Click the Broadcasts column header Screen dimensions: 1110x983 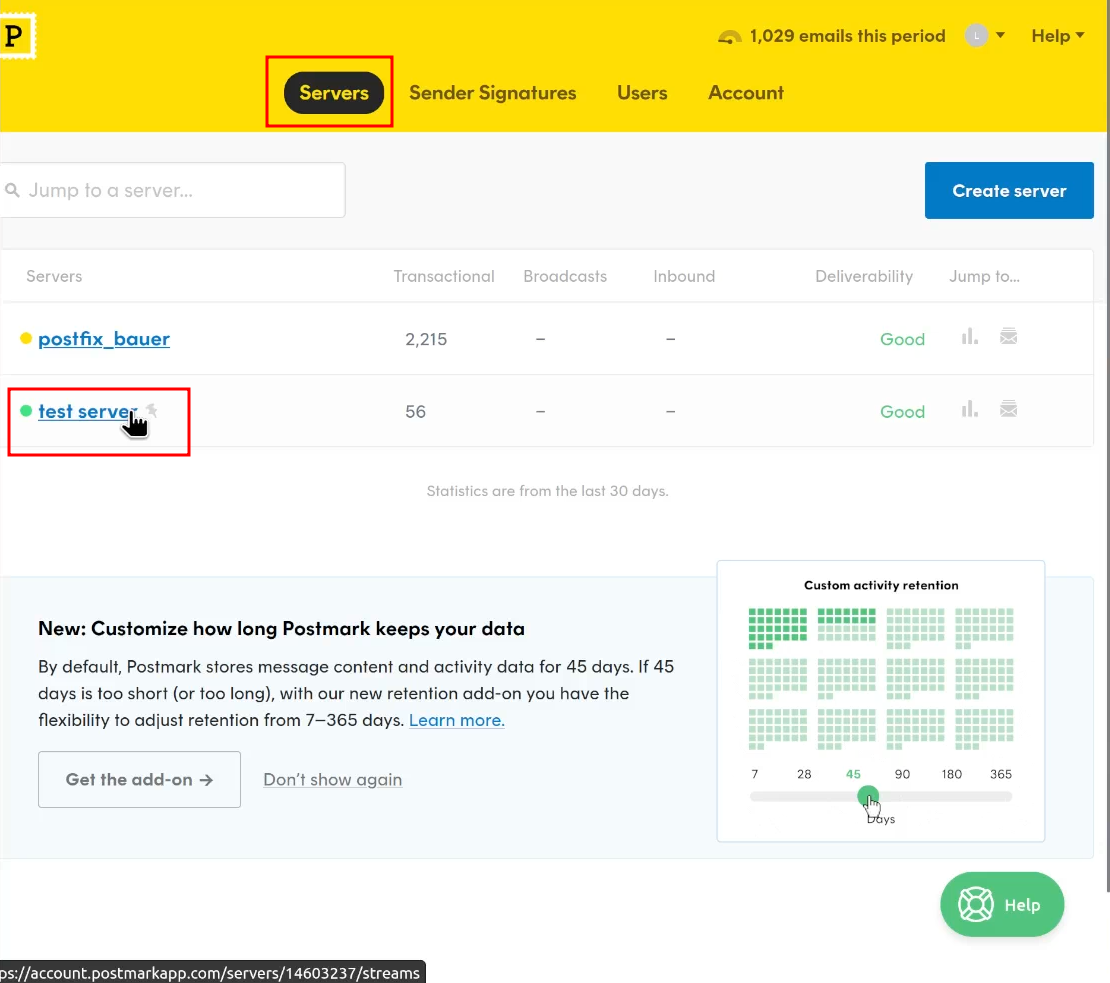[x=565, y=276]
